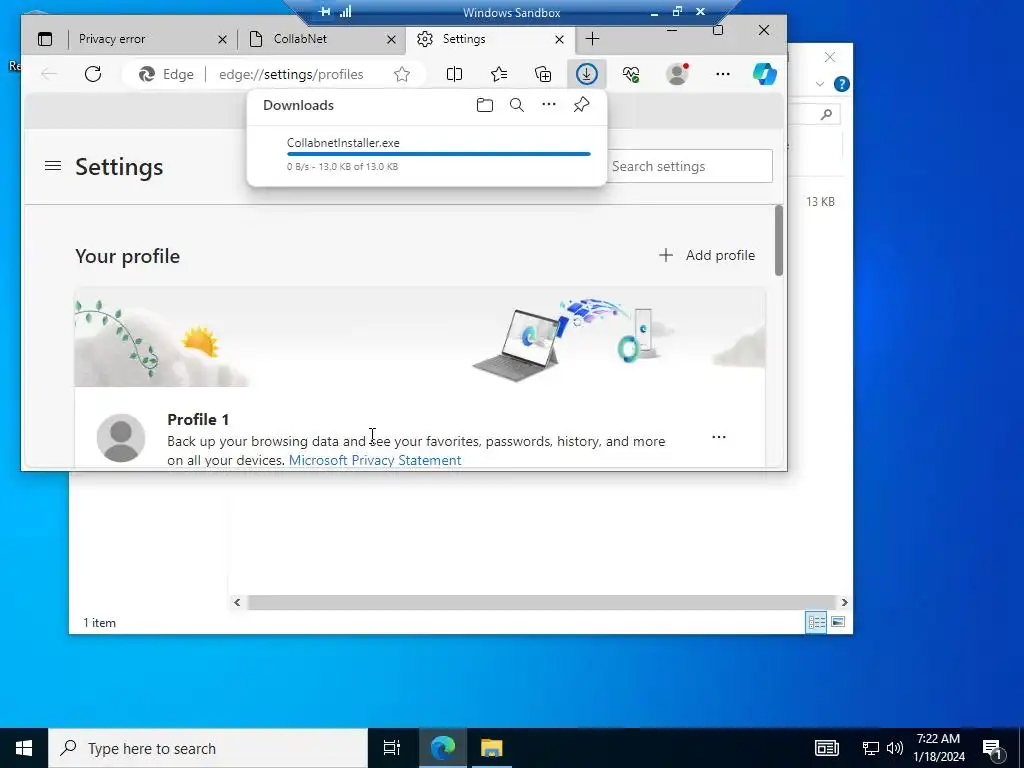This screenshot has height=768, width=1024.
Task: Click the address bar showing edge://settings/profiles
Action: (x=291, y=74)
